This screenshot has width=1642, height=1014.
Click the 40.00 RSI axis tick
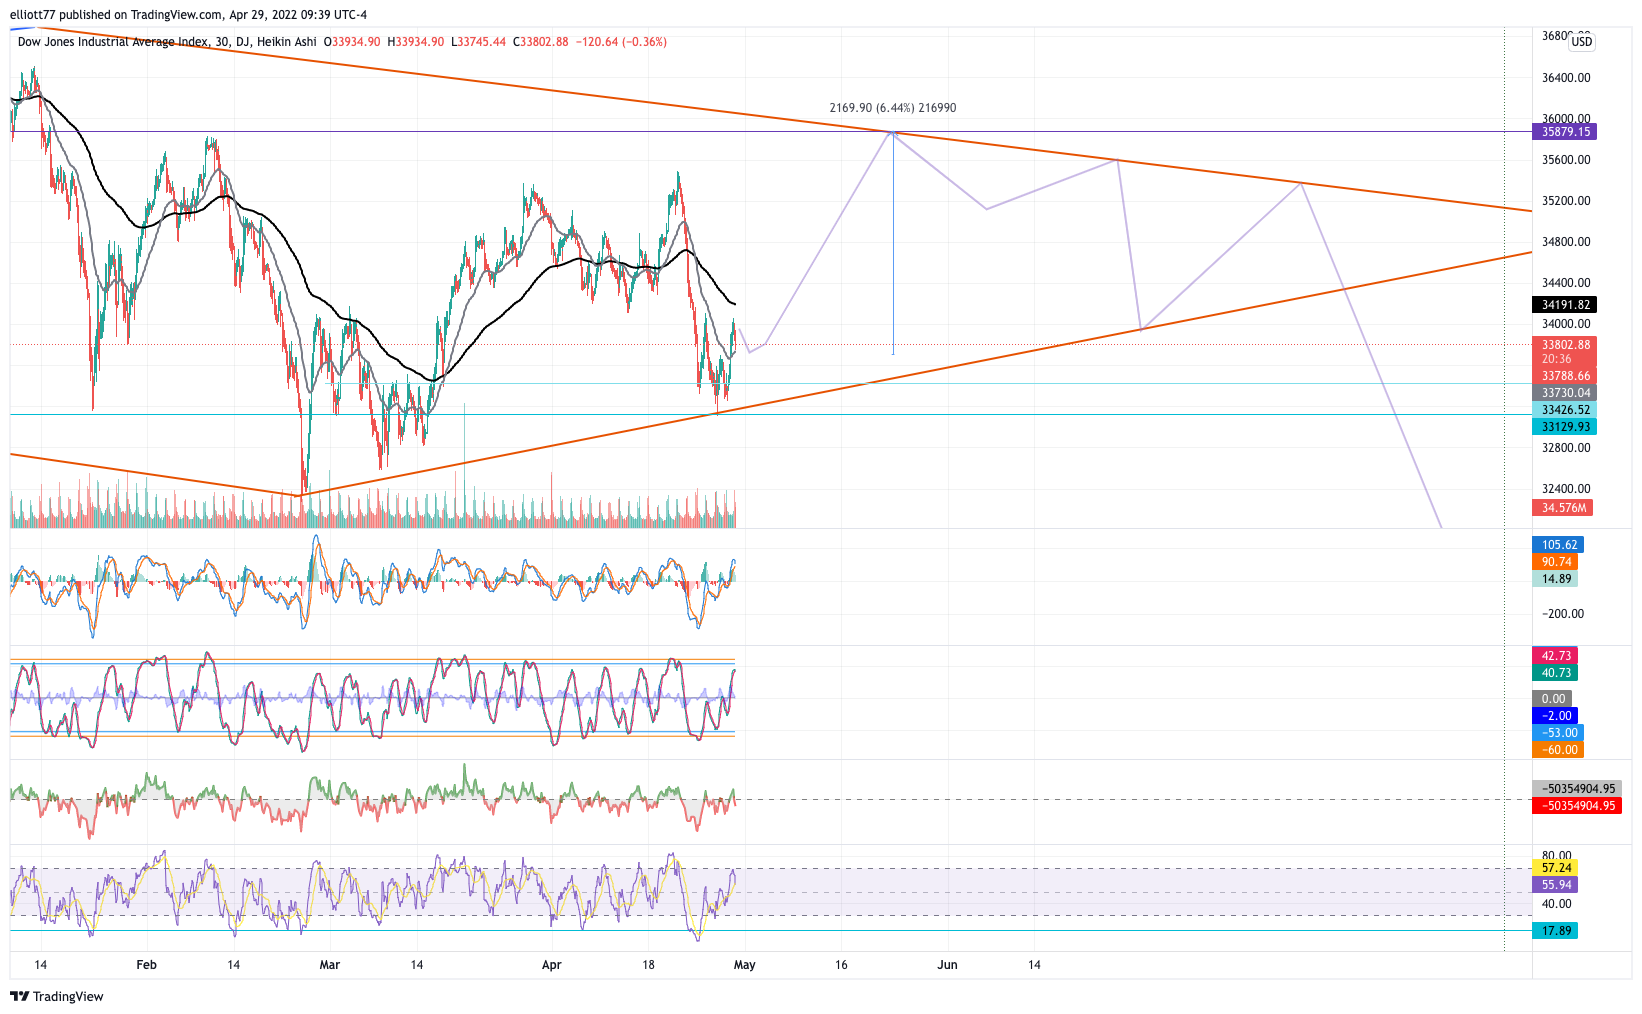(1557, 904)
